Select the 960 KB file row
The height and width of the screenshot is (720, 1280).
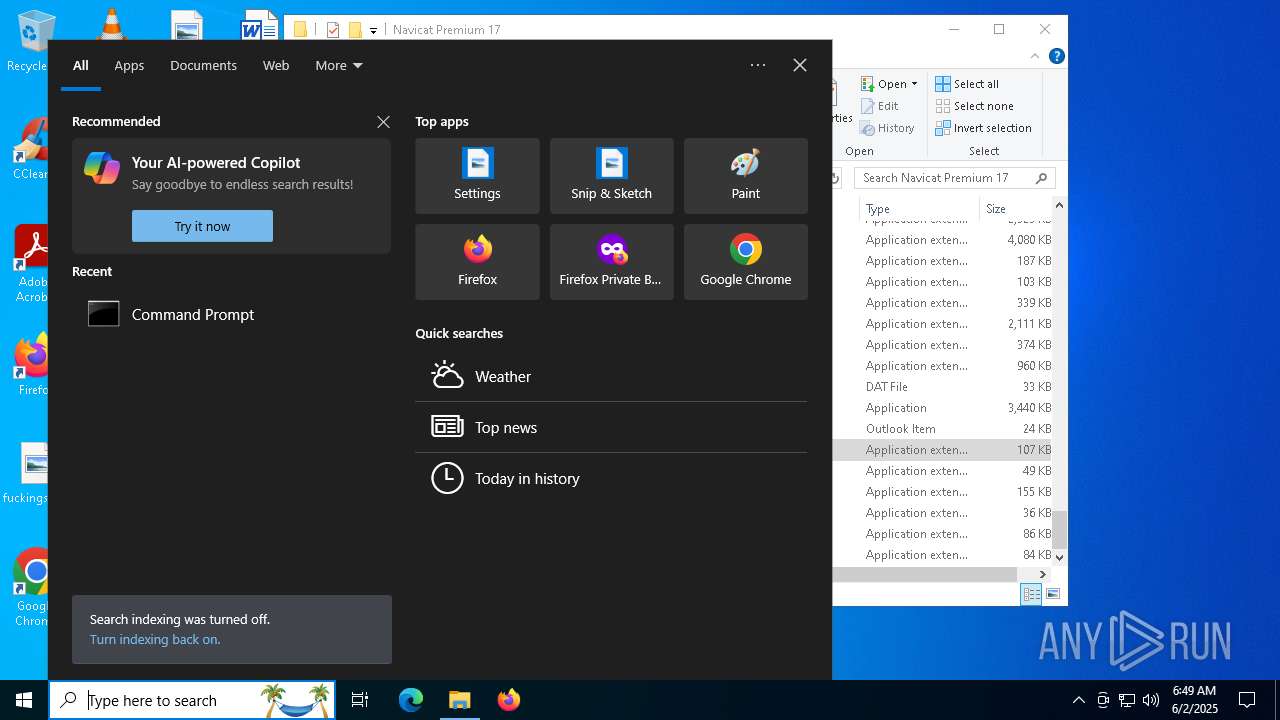[943, 366]
